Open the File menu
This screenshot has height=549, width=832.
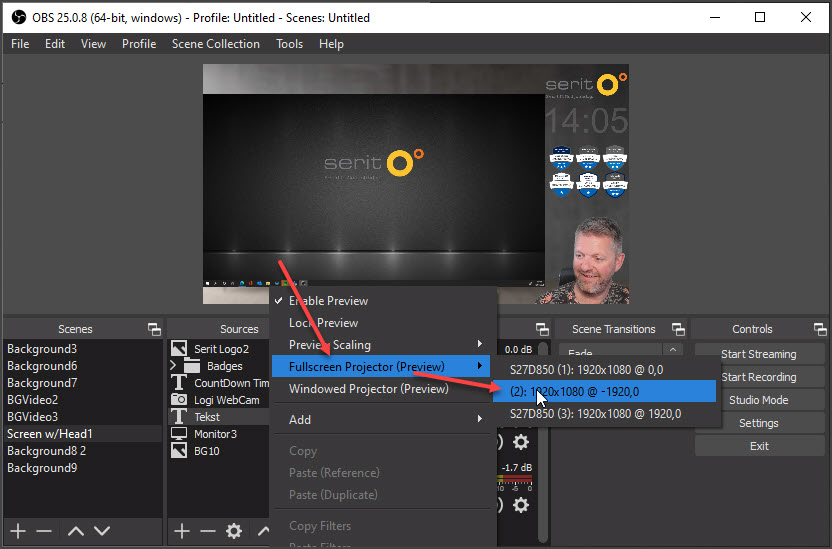(20, 44)
